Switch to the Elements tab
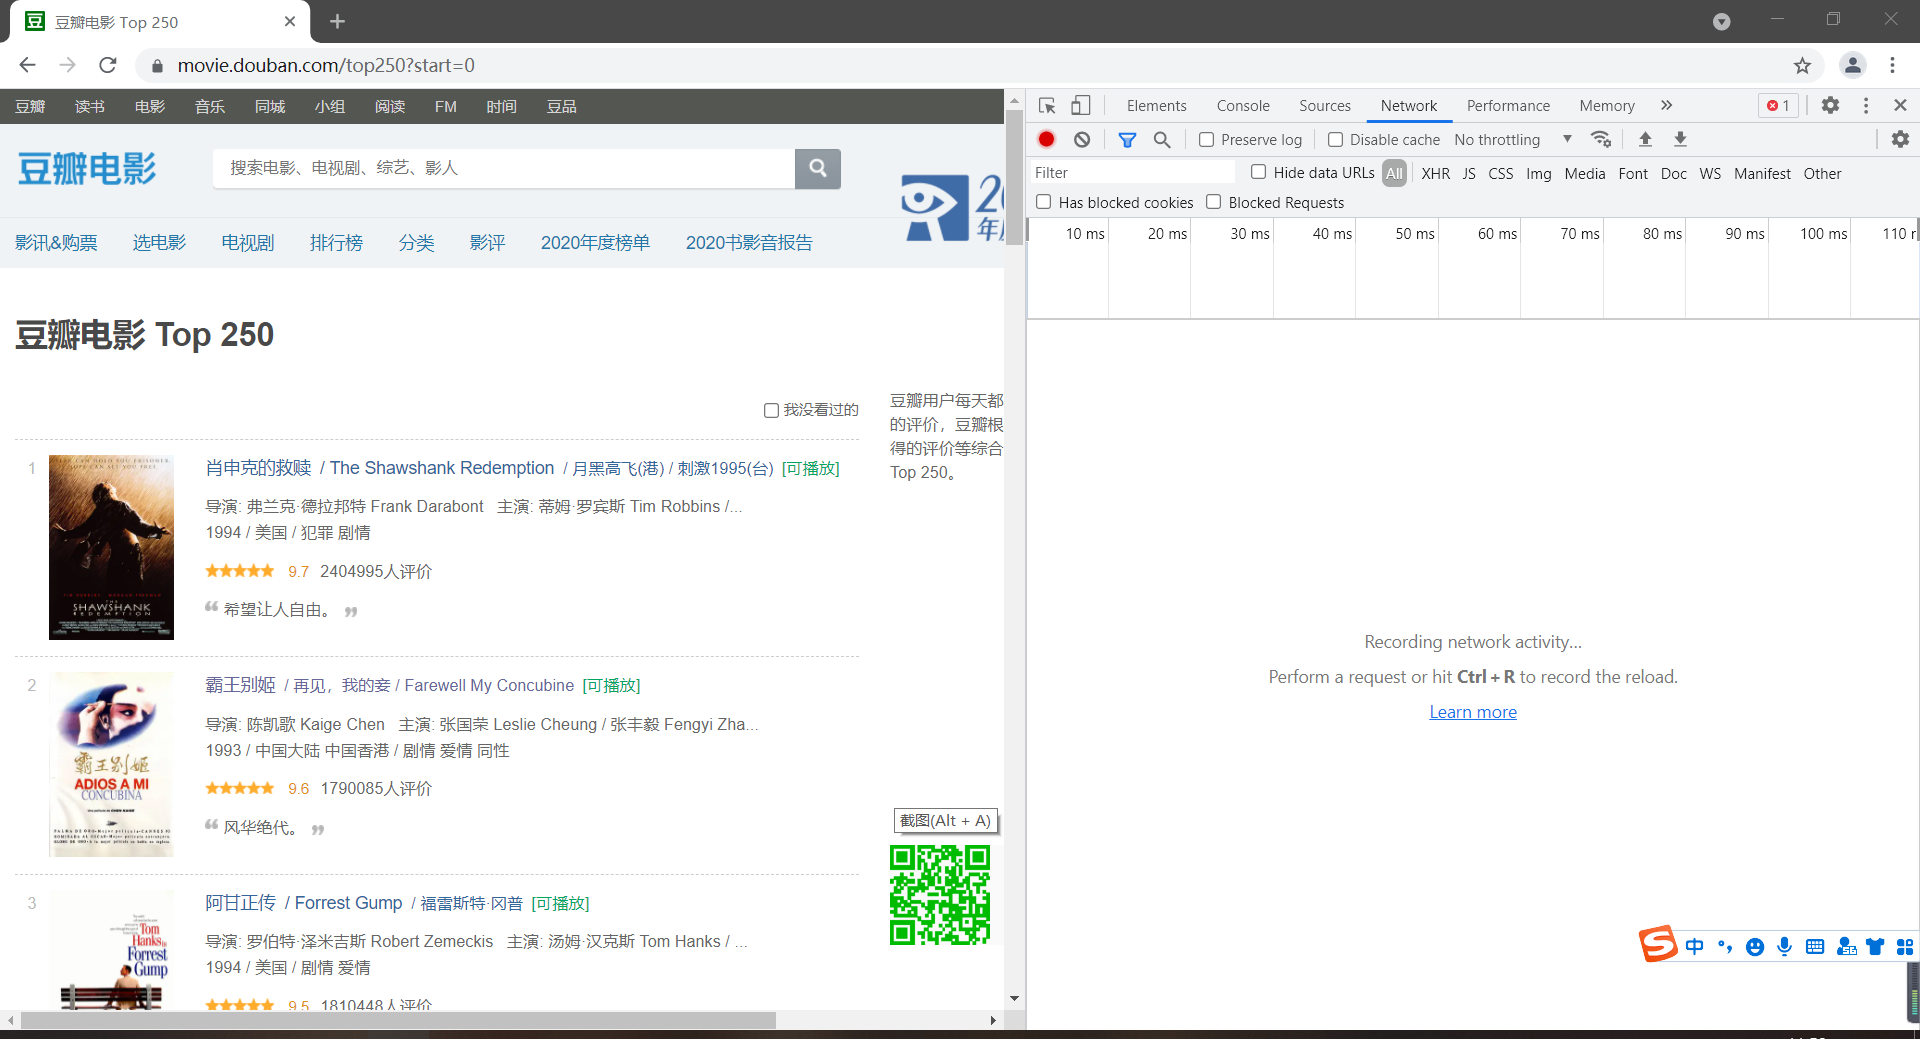The image size is (1920, 1039). tap(1156, 106)
